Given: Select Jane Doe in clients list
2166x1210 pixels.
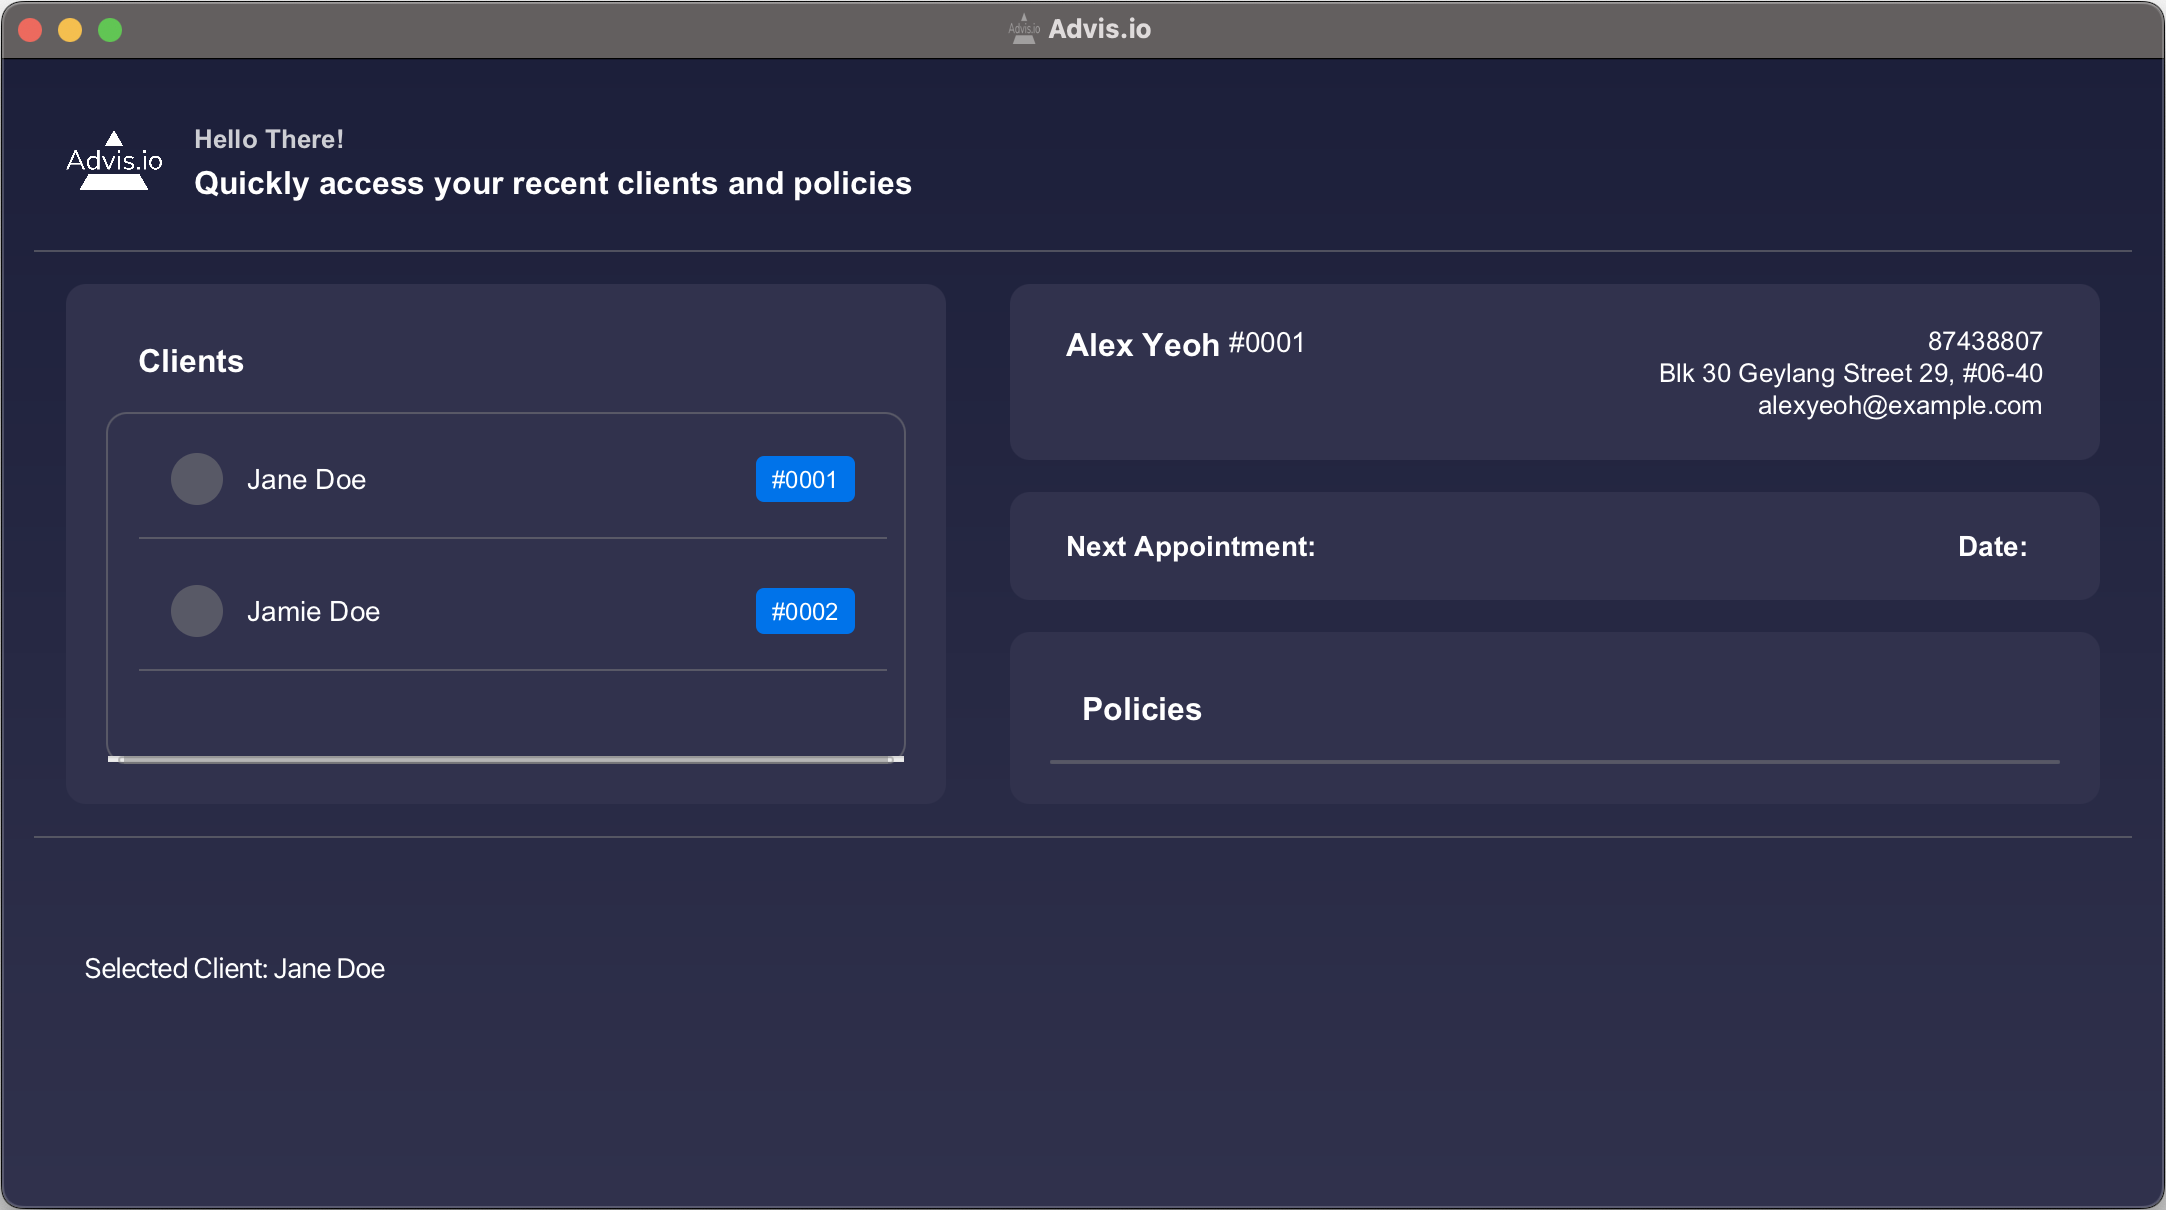Looking at the screenshot, I should coord(306,480).
